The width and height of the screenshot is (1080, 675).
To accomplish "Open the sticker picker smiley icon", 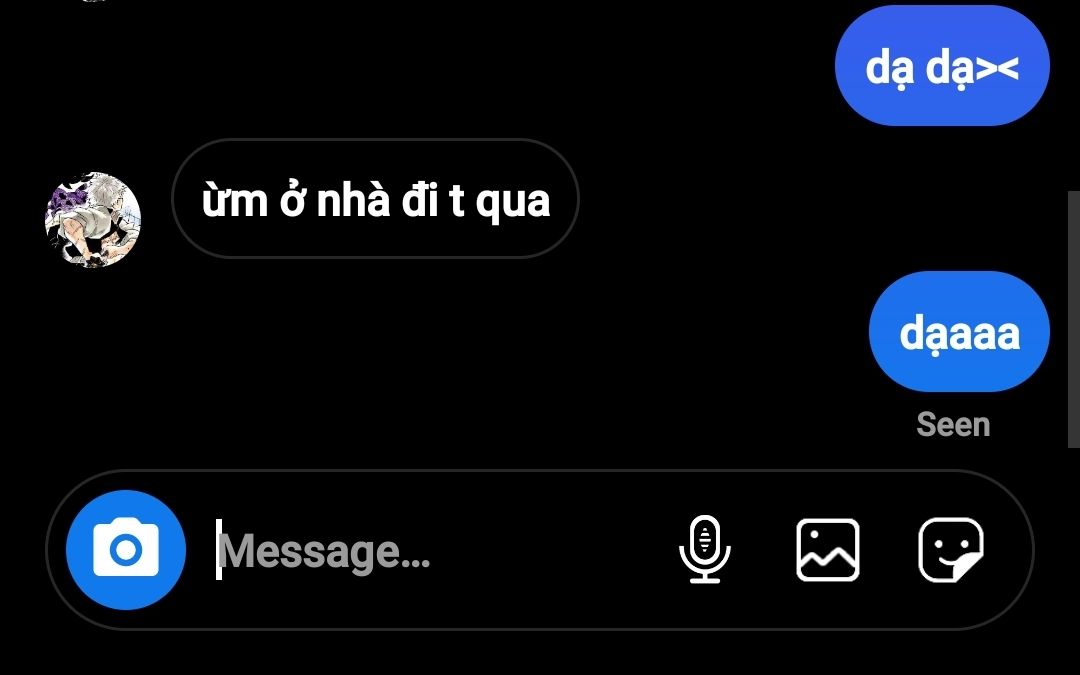I will pyautogui.click(x=951, y=550).
